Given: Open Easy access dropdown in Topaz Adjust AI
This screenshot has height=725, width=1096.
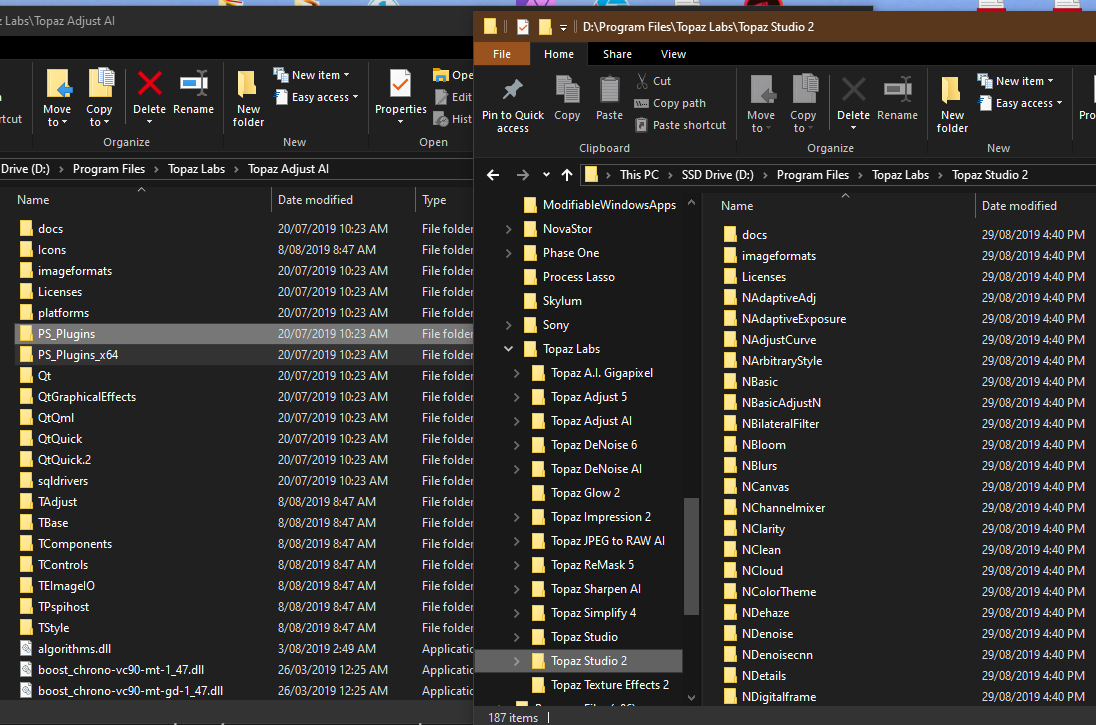Looking at the screenshot, I should pyautogui.click(x=316, y=97).
